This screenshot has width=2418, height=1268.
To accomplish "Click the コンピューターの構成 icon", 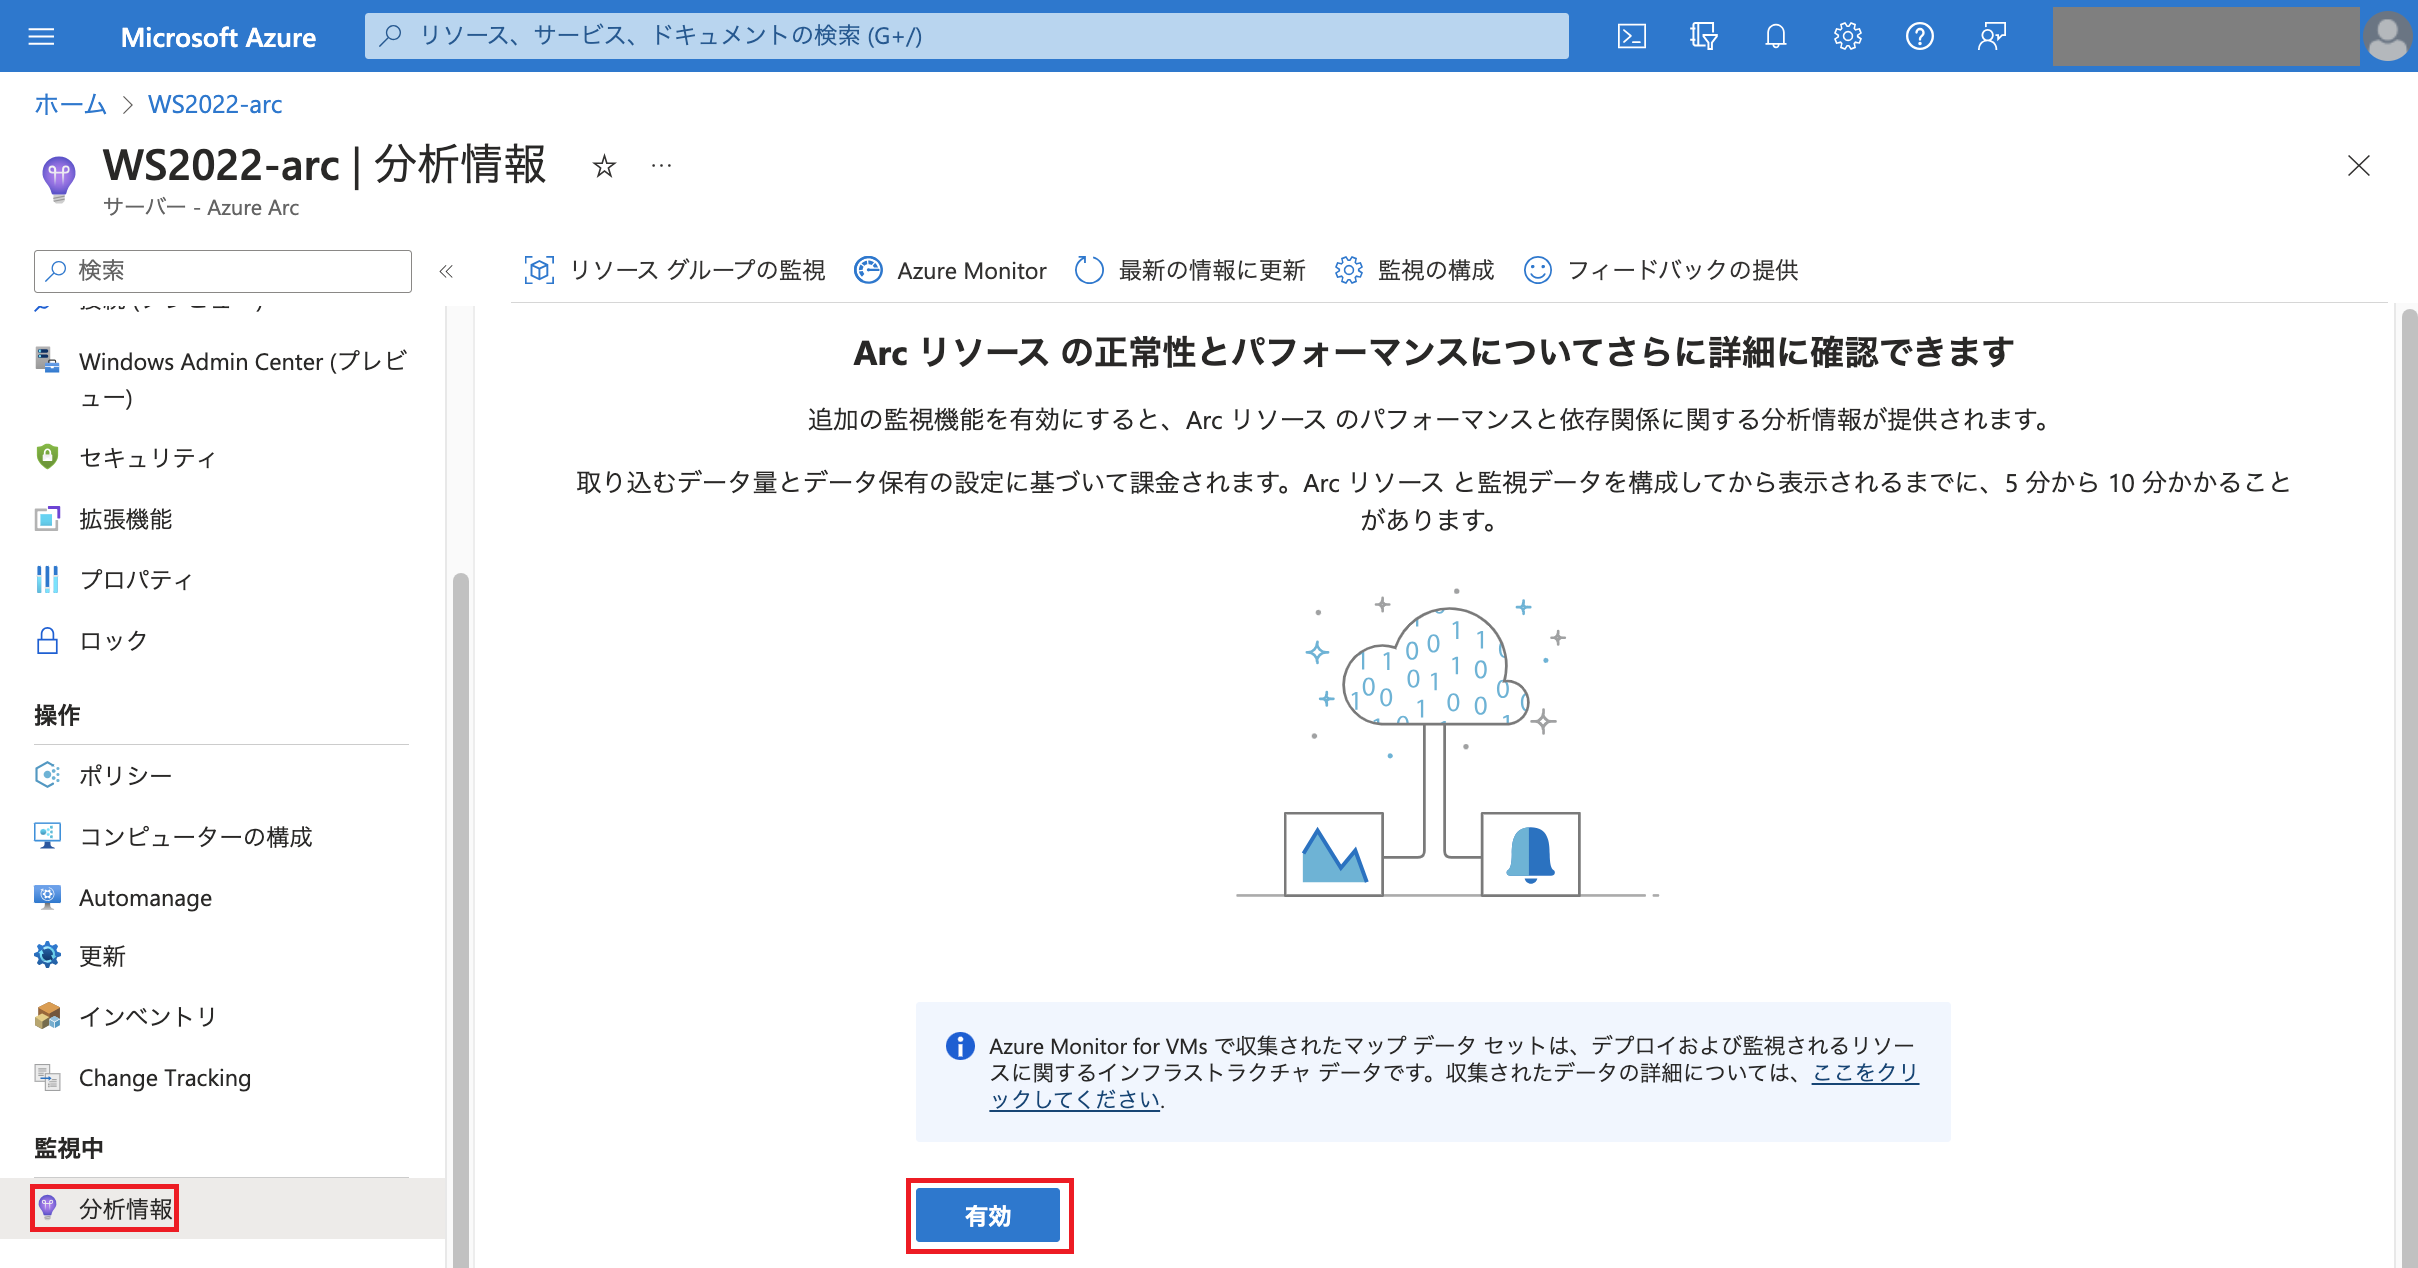I will point(47,836).
